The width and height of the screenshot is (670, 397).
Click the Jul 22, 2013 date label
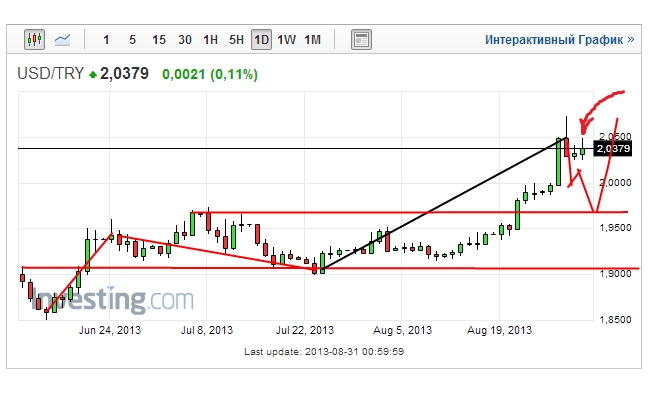coord(305,330)
